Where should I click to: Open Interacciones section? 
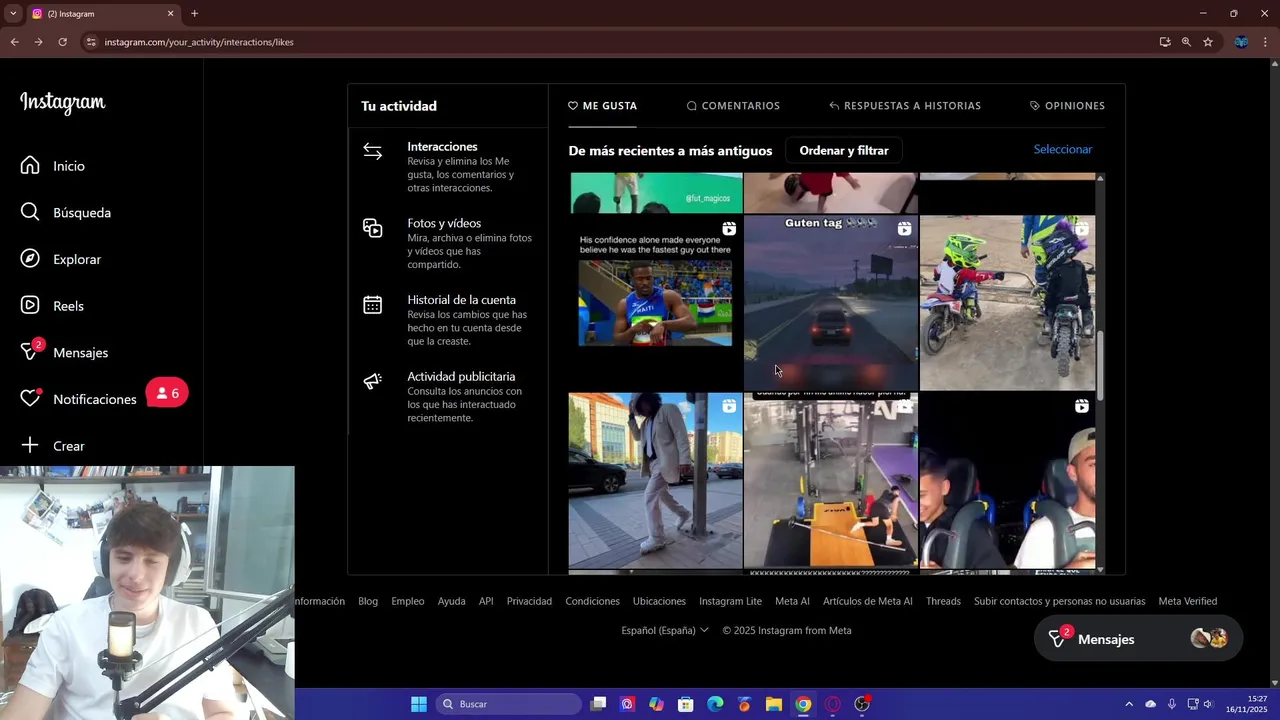(x=448, y=166)
